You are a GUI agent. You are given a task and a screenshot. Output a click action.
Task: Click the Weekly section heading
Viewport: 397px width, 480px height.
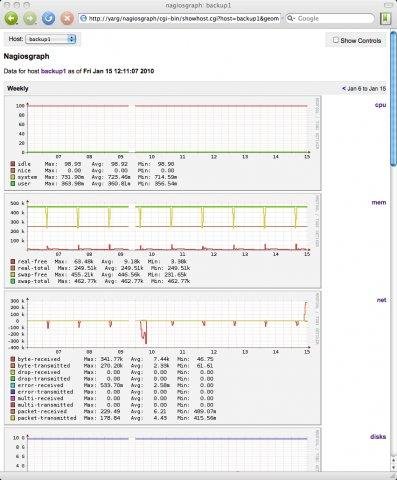click(18, 89)
